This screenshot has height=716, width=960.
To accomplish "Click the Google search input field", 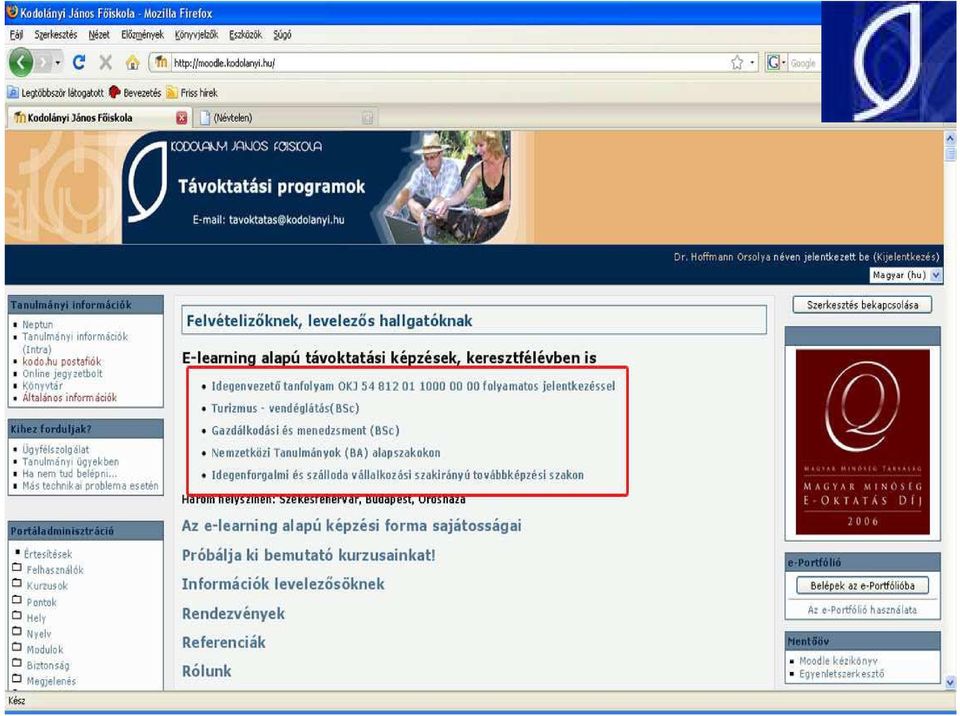I will [804, 62].
